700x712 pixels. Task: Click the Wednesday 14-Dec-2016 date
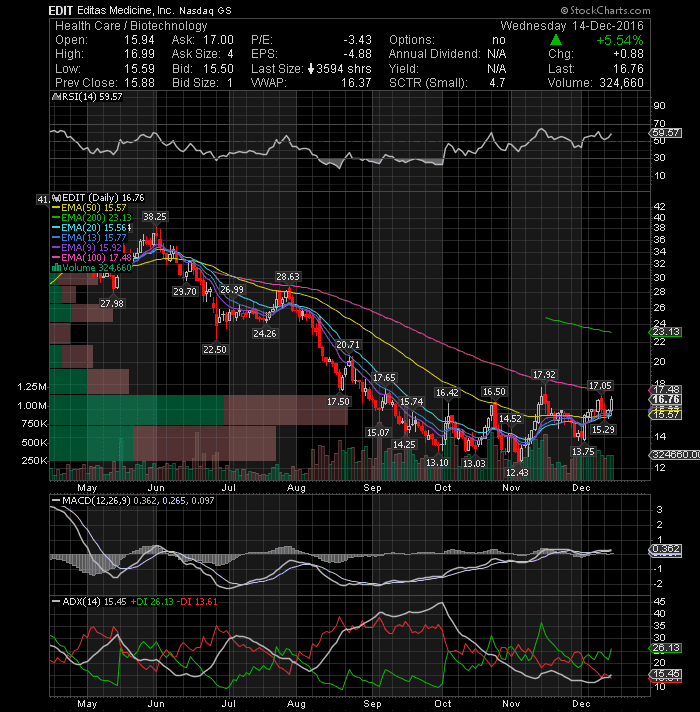pyautogui.click(x=572, y=26)
